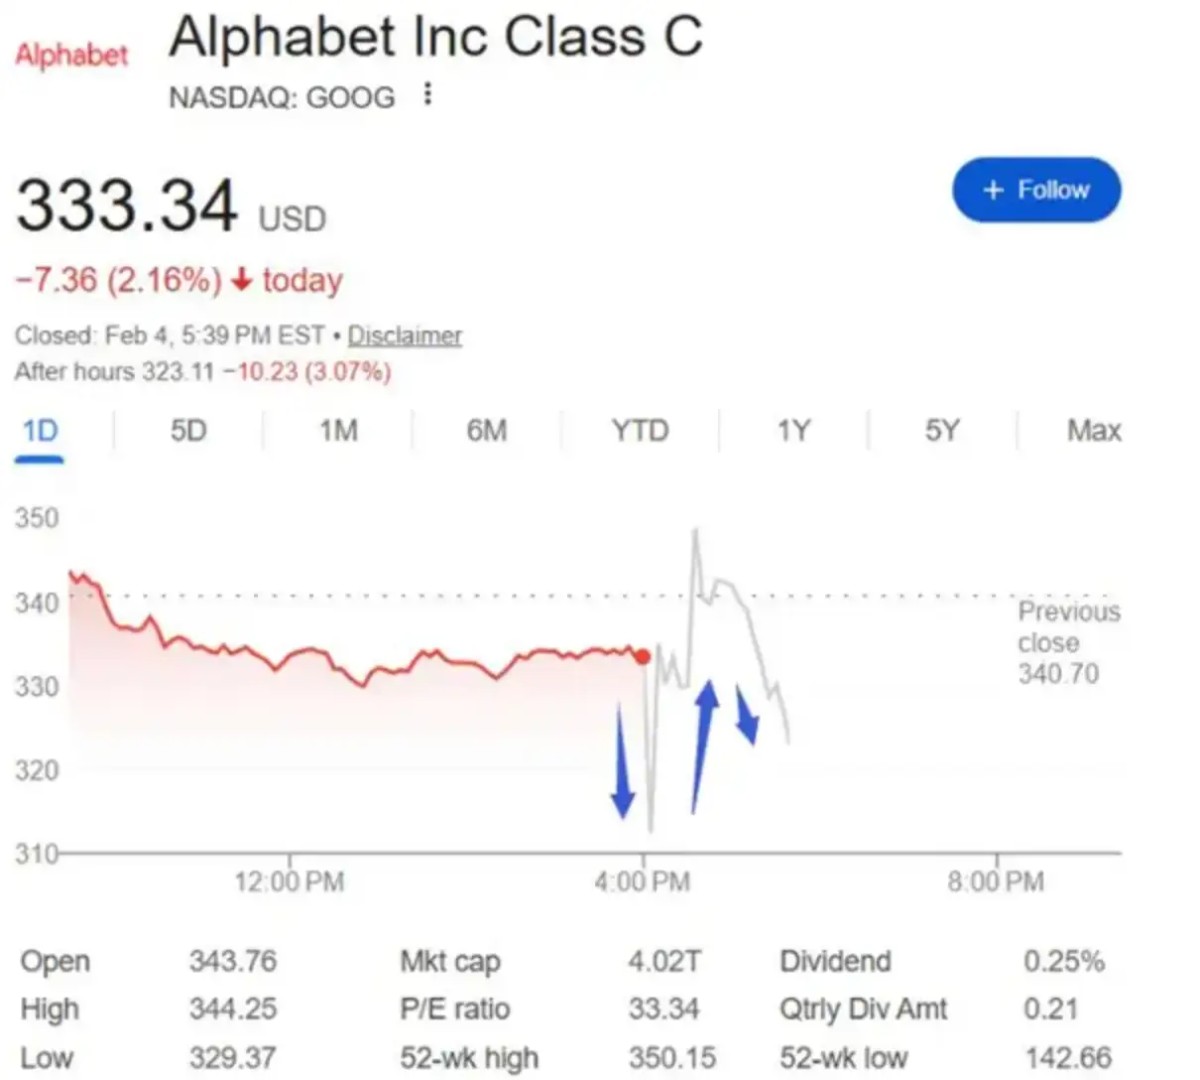The image size is (1200, 1080).
Task: Select the 5Y time range
Action: (941, 430)
